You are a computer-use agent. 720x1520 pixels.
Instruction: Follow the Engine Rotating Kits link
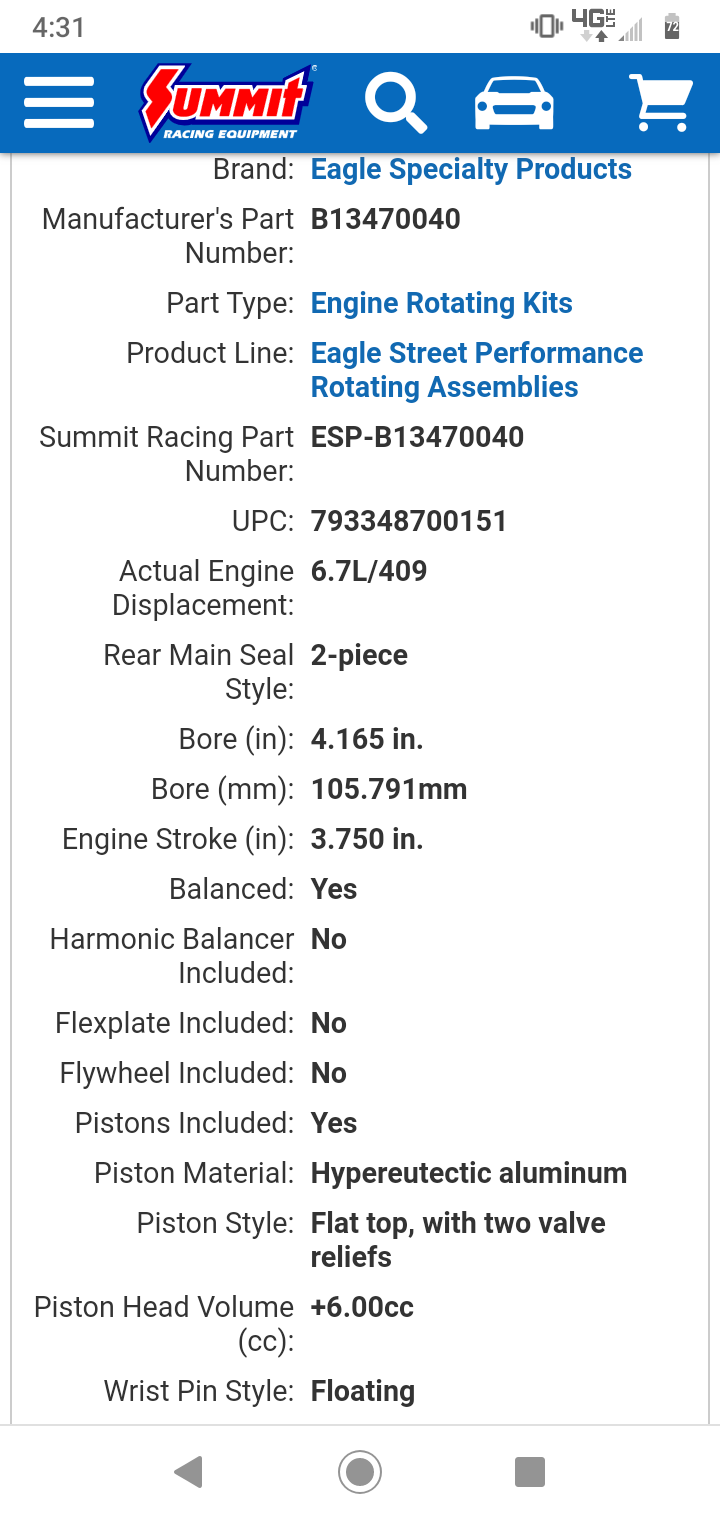pyautogui.click(x=441, y=303)
